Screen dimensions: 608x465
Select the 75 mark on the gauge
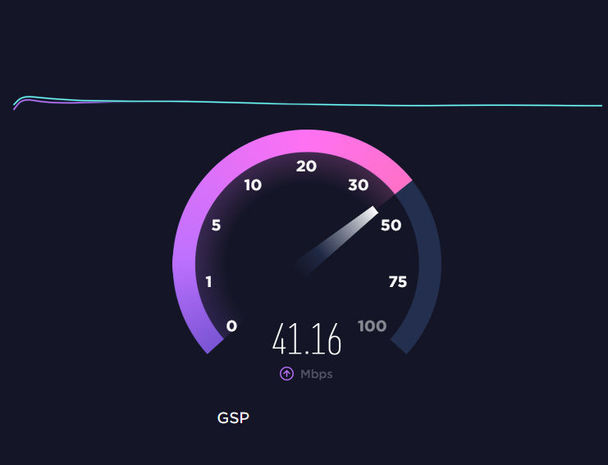click(x=398, y=282)
